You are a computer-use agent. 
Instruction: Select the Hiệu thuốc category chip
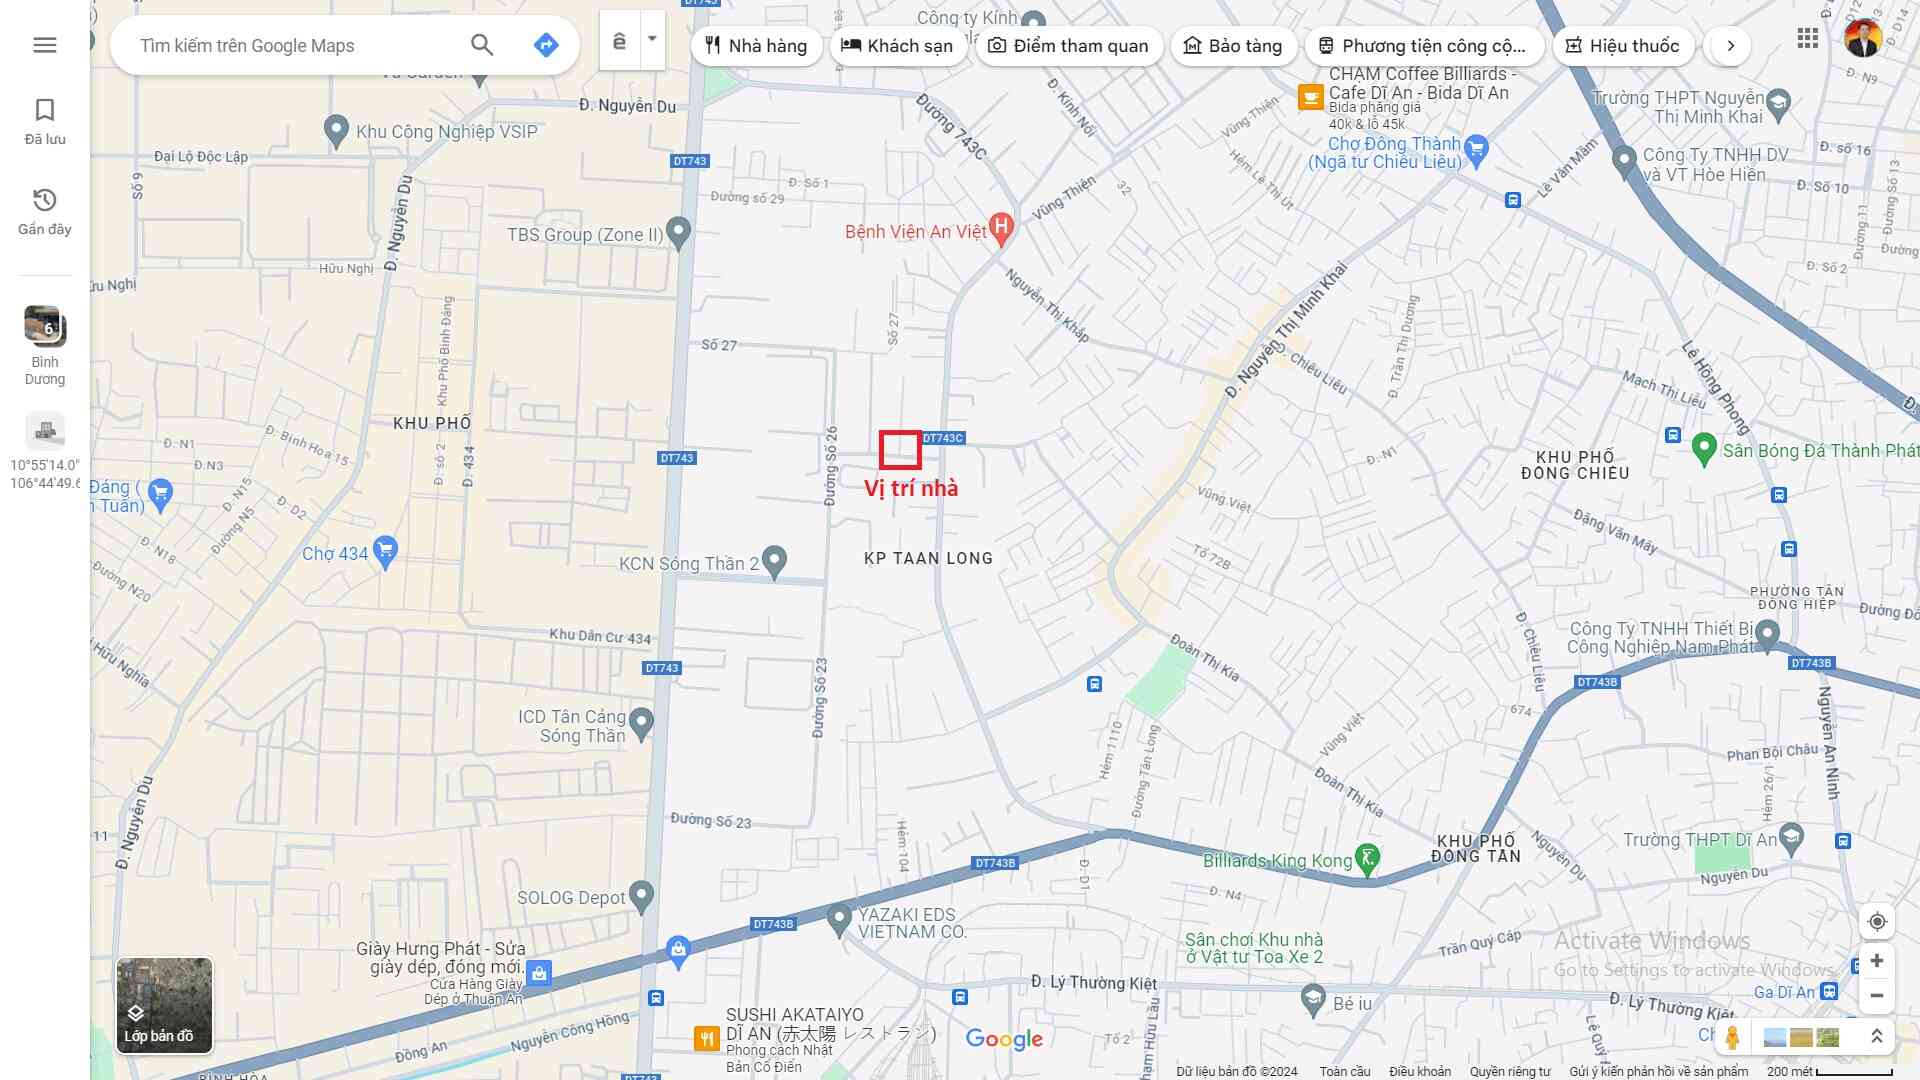click(1622, 46)
